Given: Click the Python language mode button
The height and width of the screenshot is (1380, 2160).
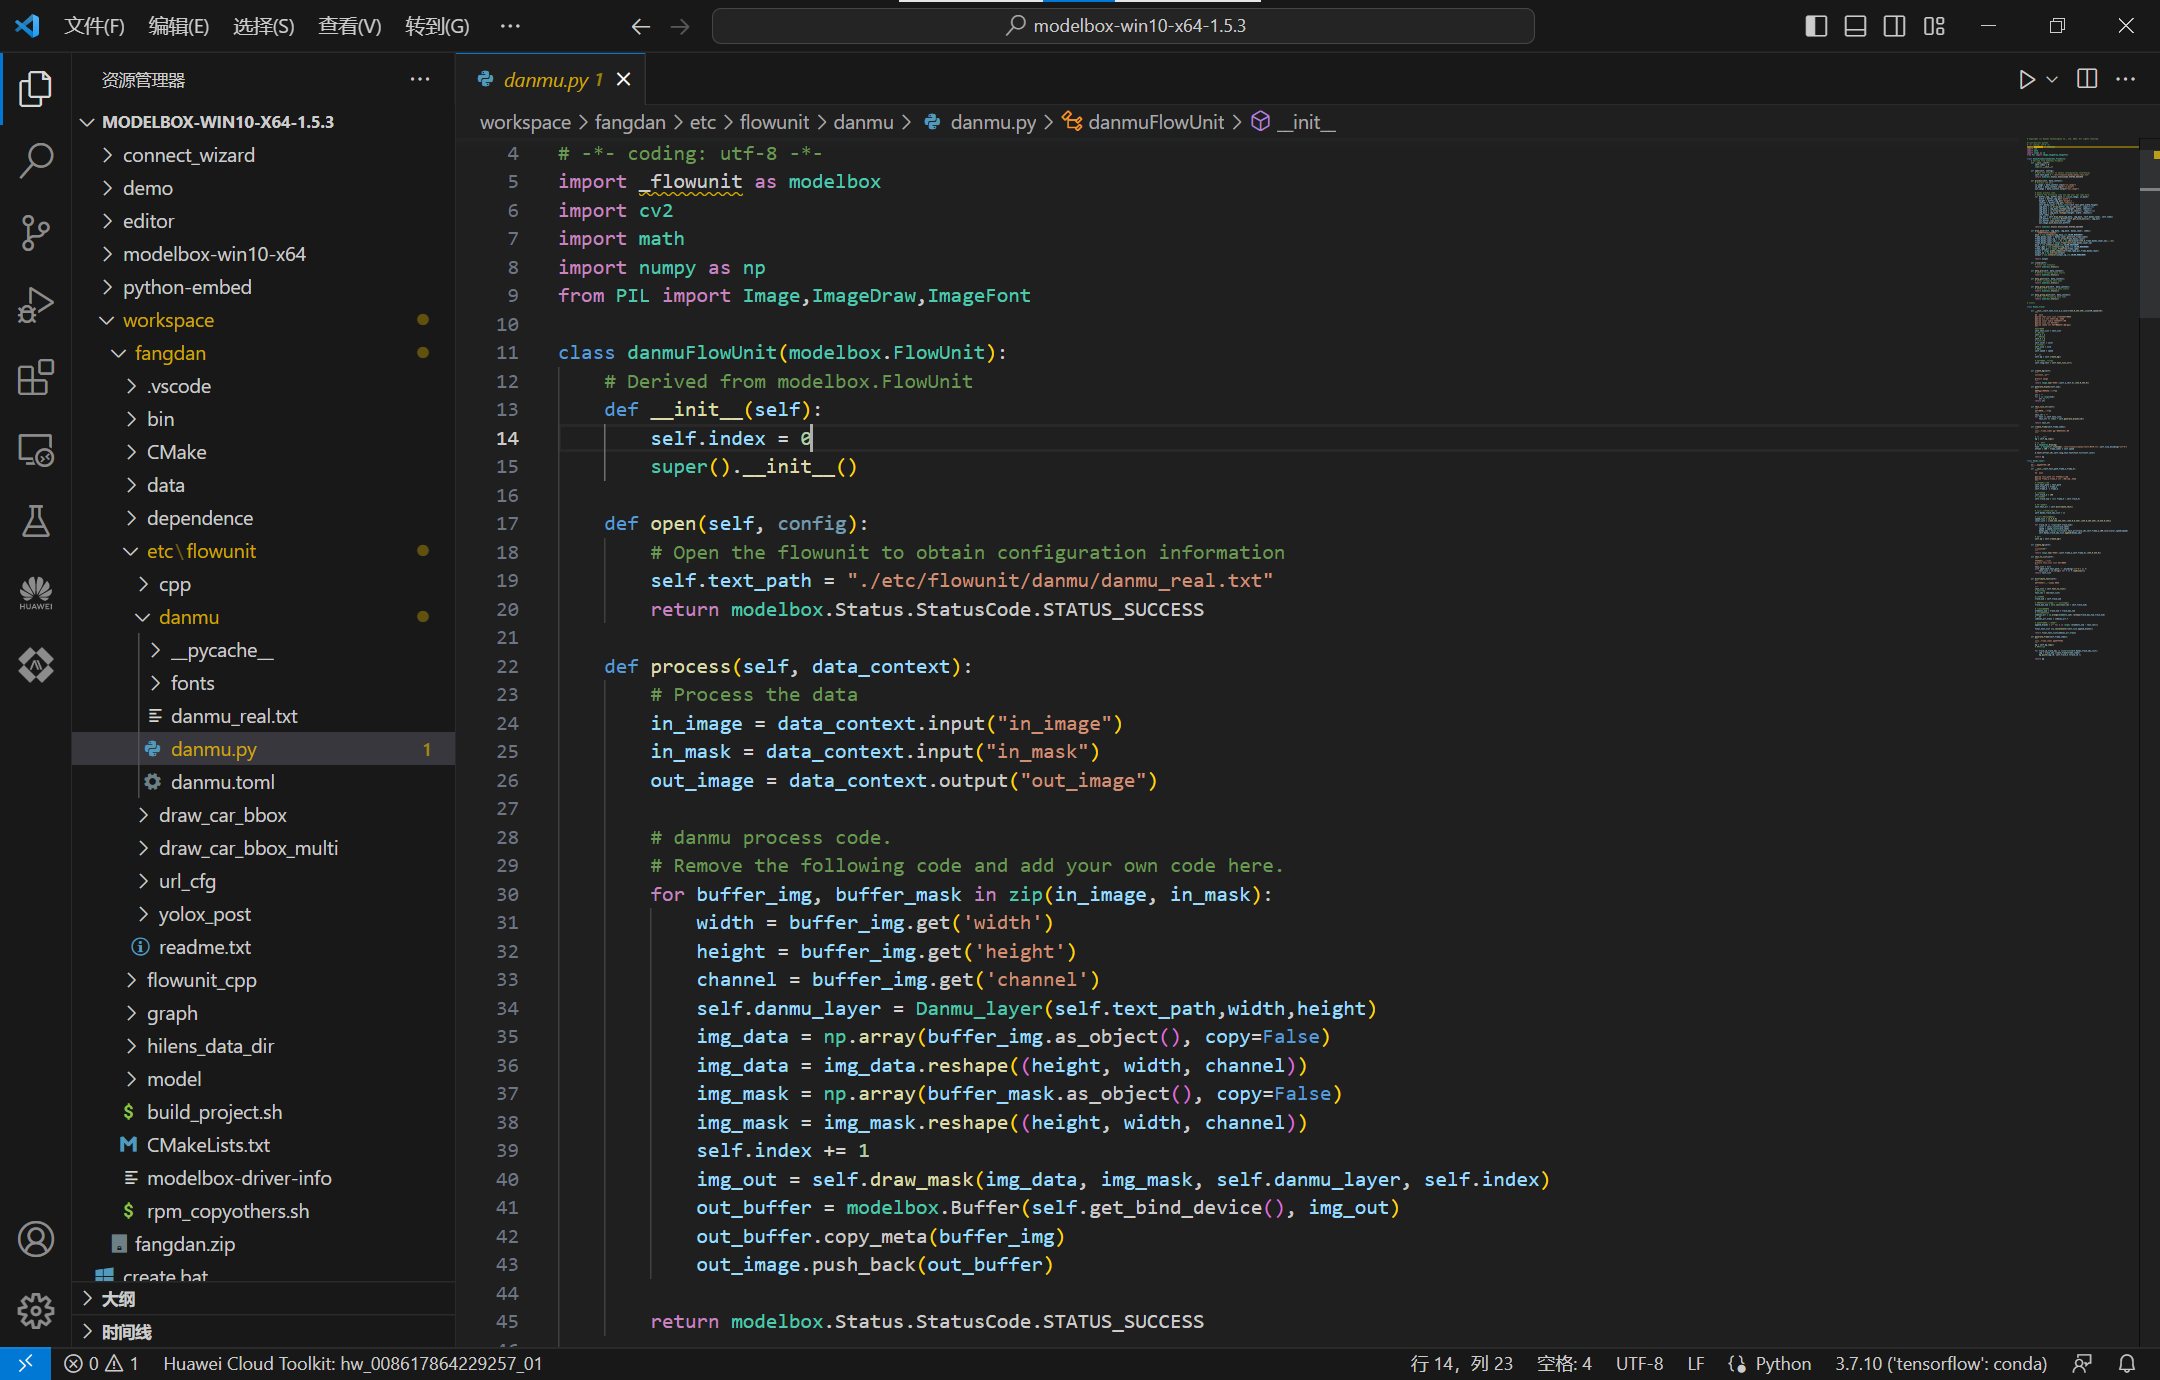Looking at the screenshot, I should tap(1782, 1363).
